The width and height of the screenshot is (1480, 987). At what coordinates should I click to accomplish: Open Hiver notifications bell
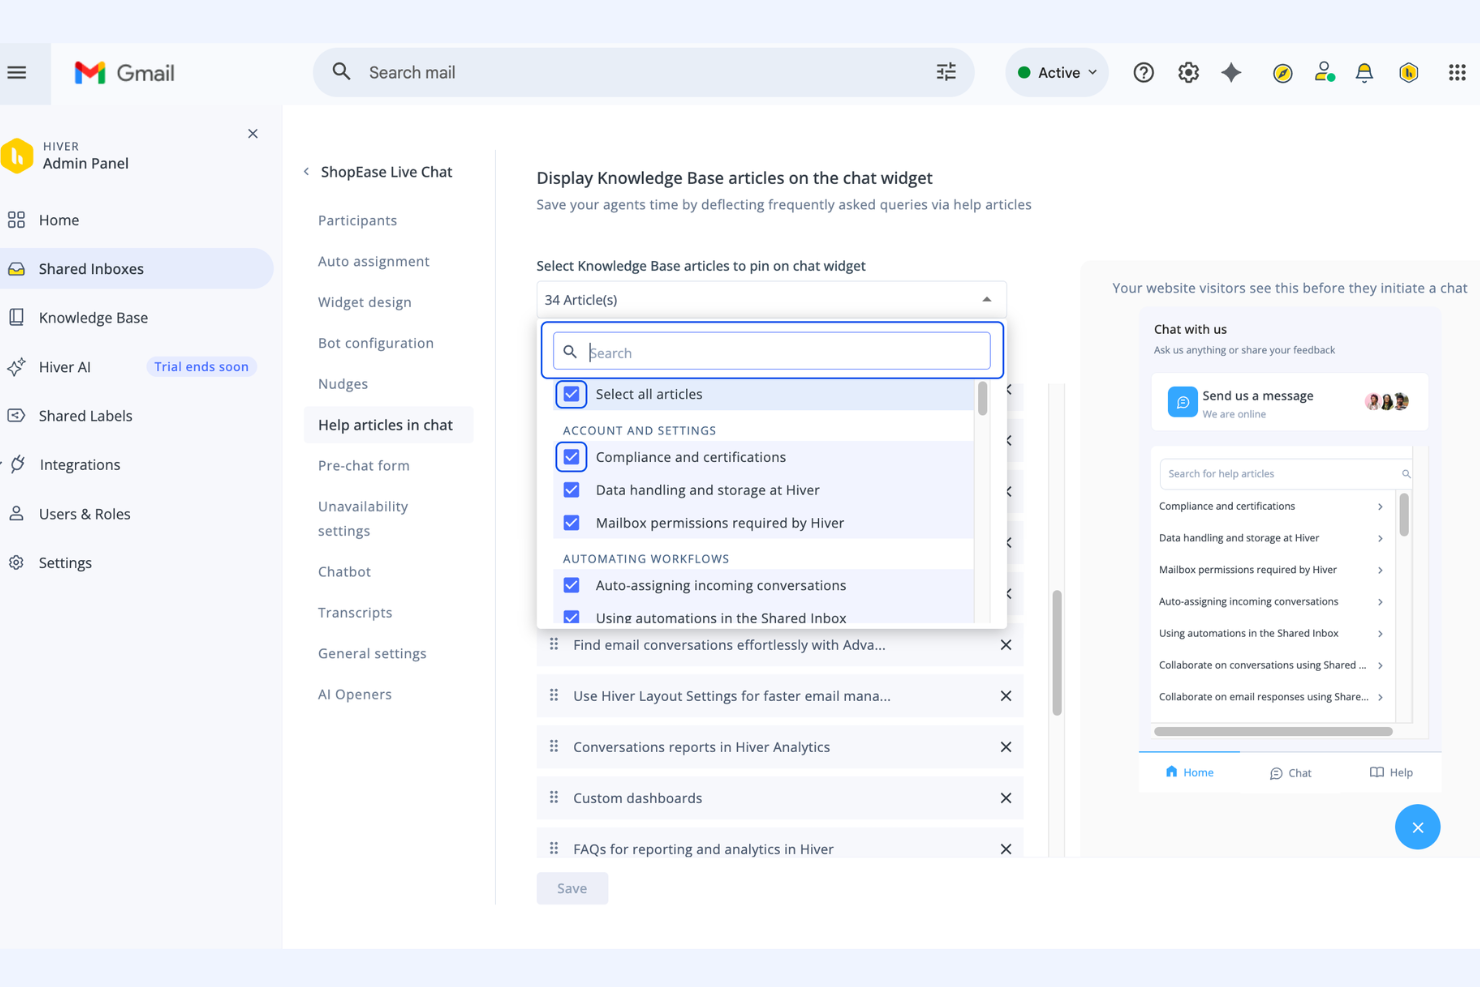(x=1364, y=72)
